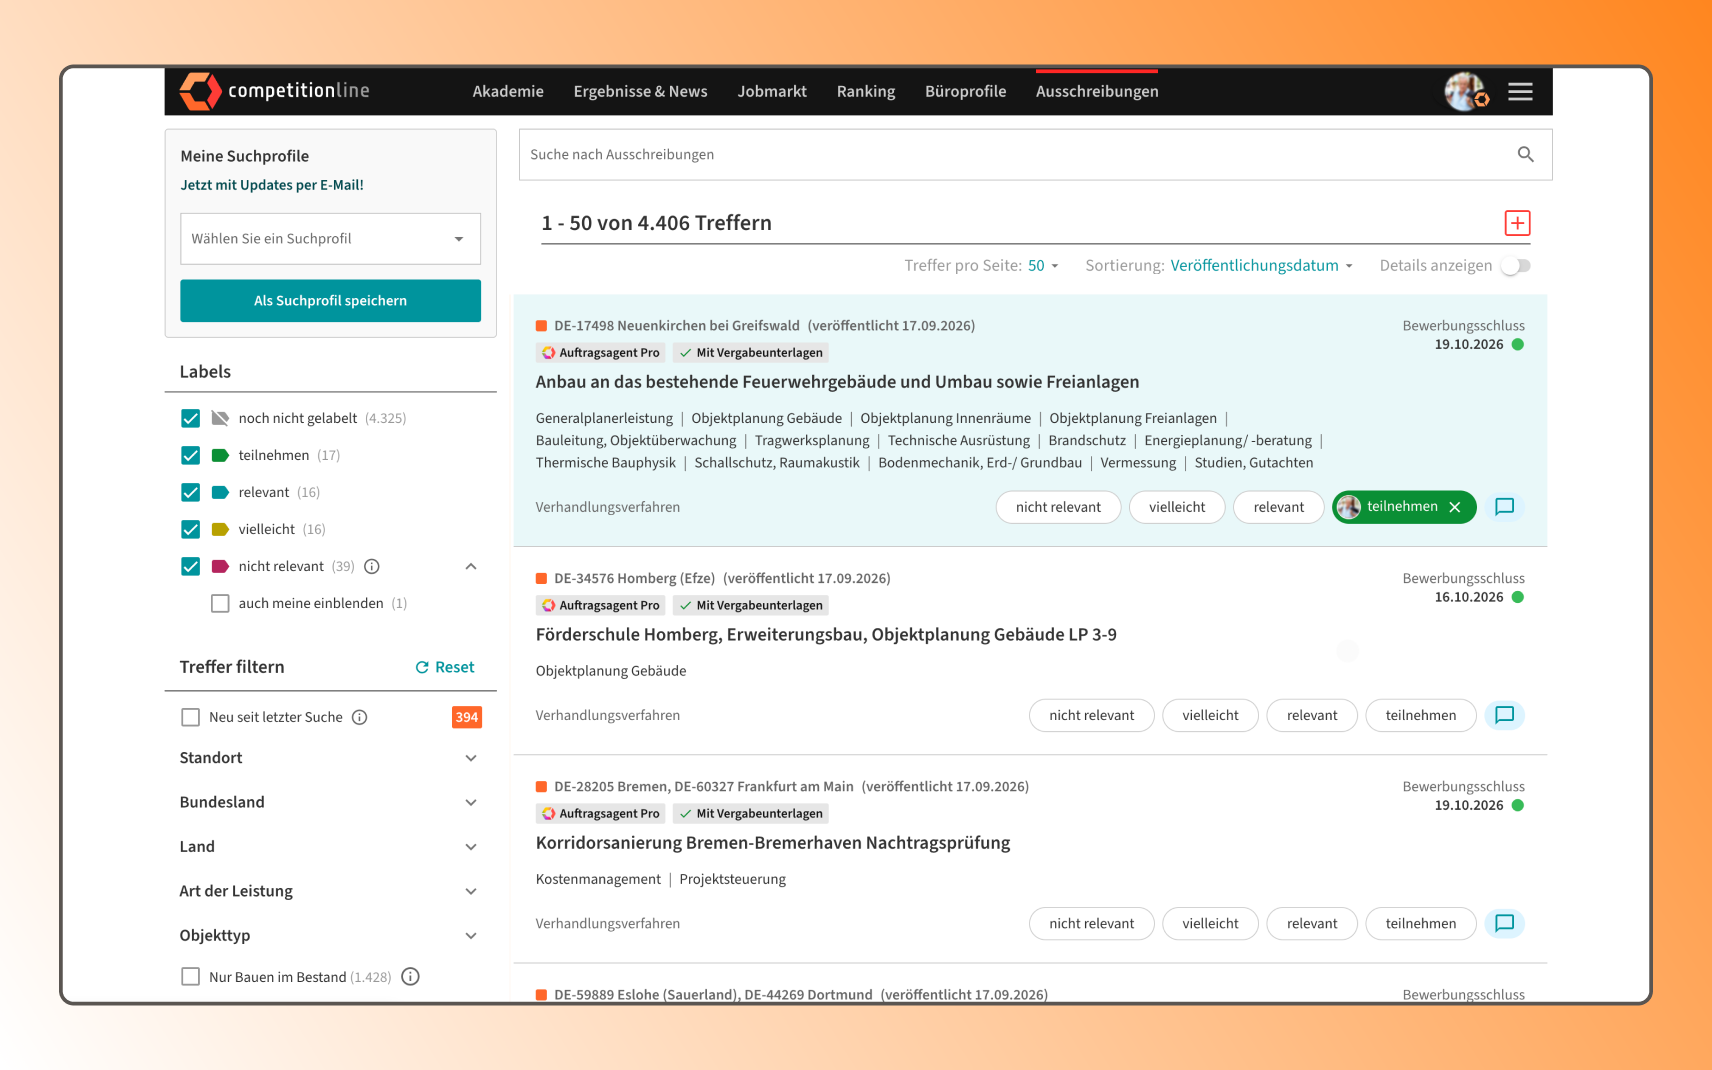1712x1070 pixels.
Task: Open comment icon for Feuerwehrgebäude listing
Action: (1504, 507)
